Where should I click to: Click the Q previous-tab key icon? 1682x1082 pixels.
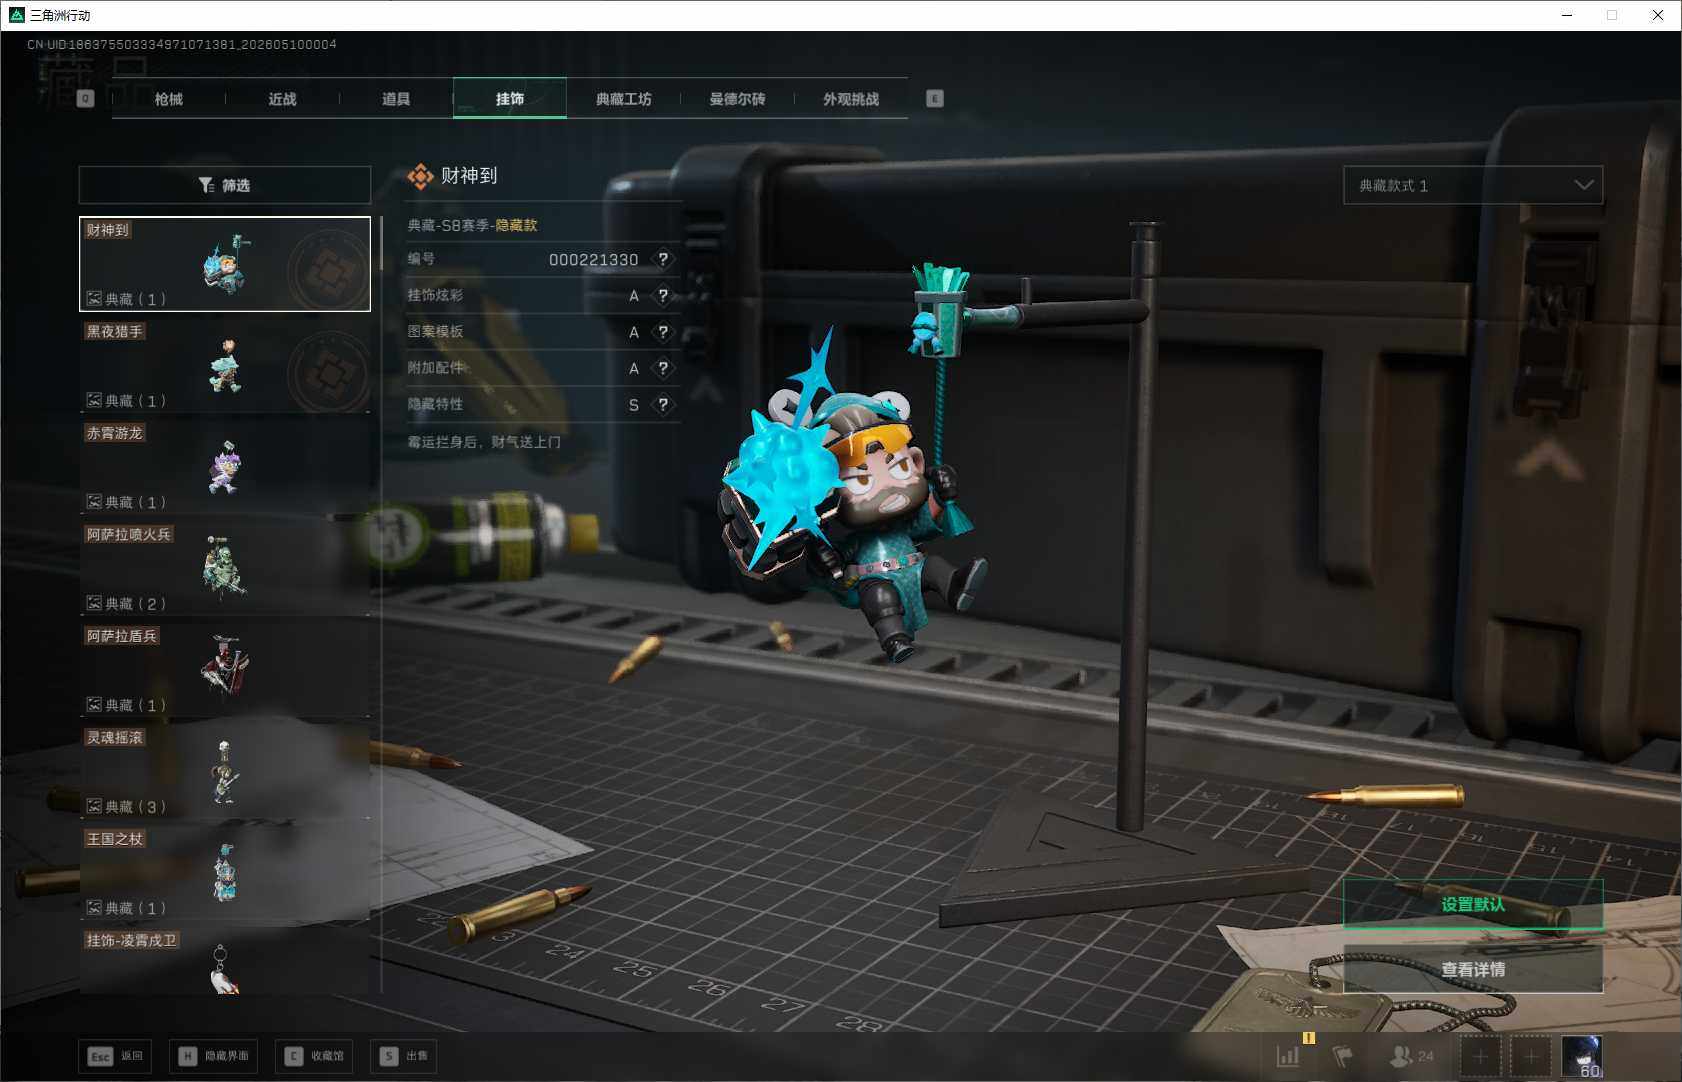85,98
